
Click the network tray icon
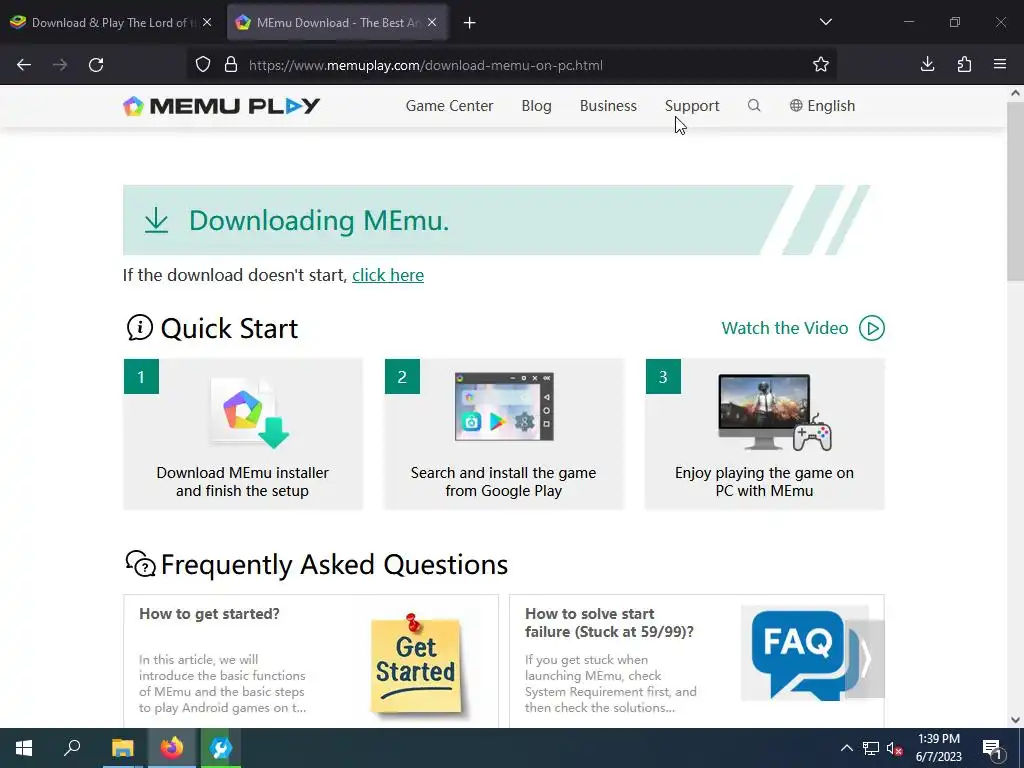pyautogui.click(x=871, y=748)
